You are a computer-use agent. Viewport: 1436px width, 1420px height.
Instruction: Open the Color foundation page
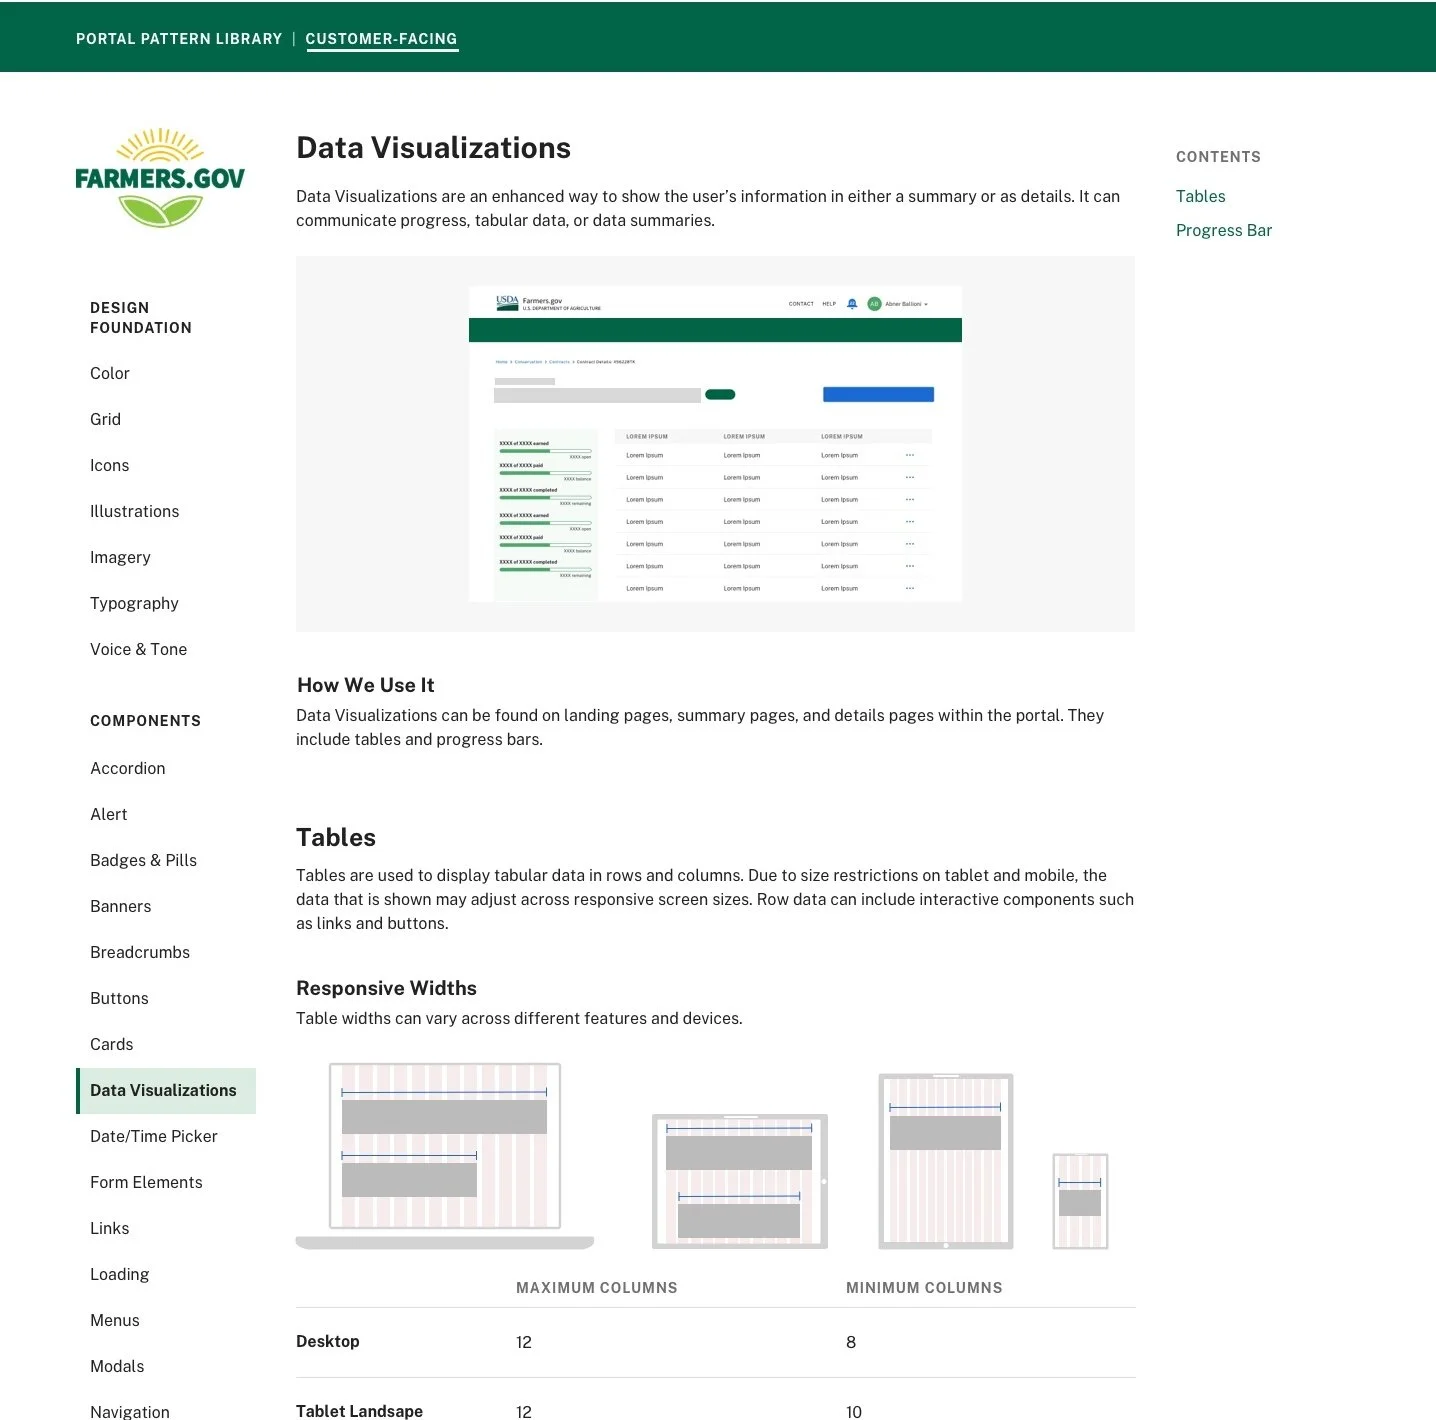tap(110, 373)
